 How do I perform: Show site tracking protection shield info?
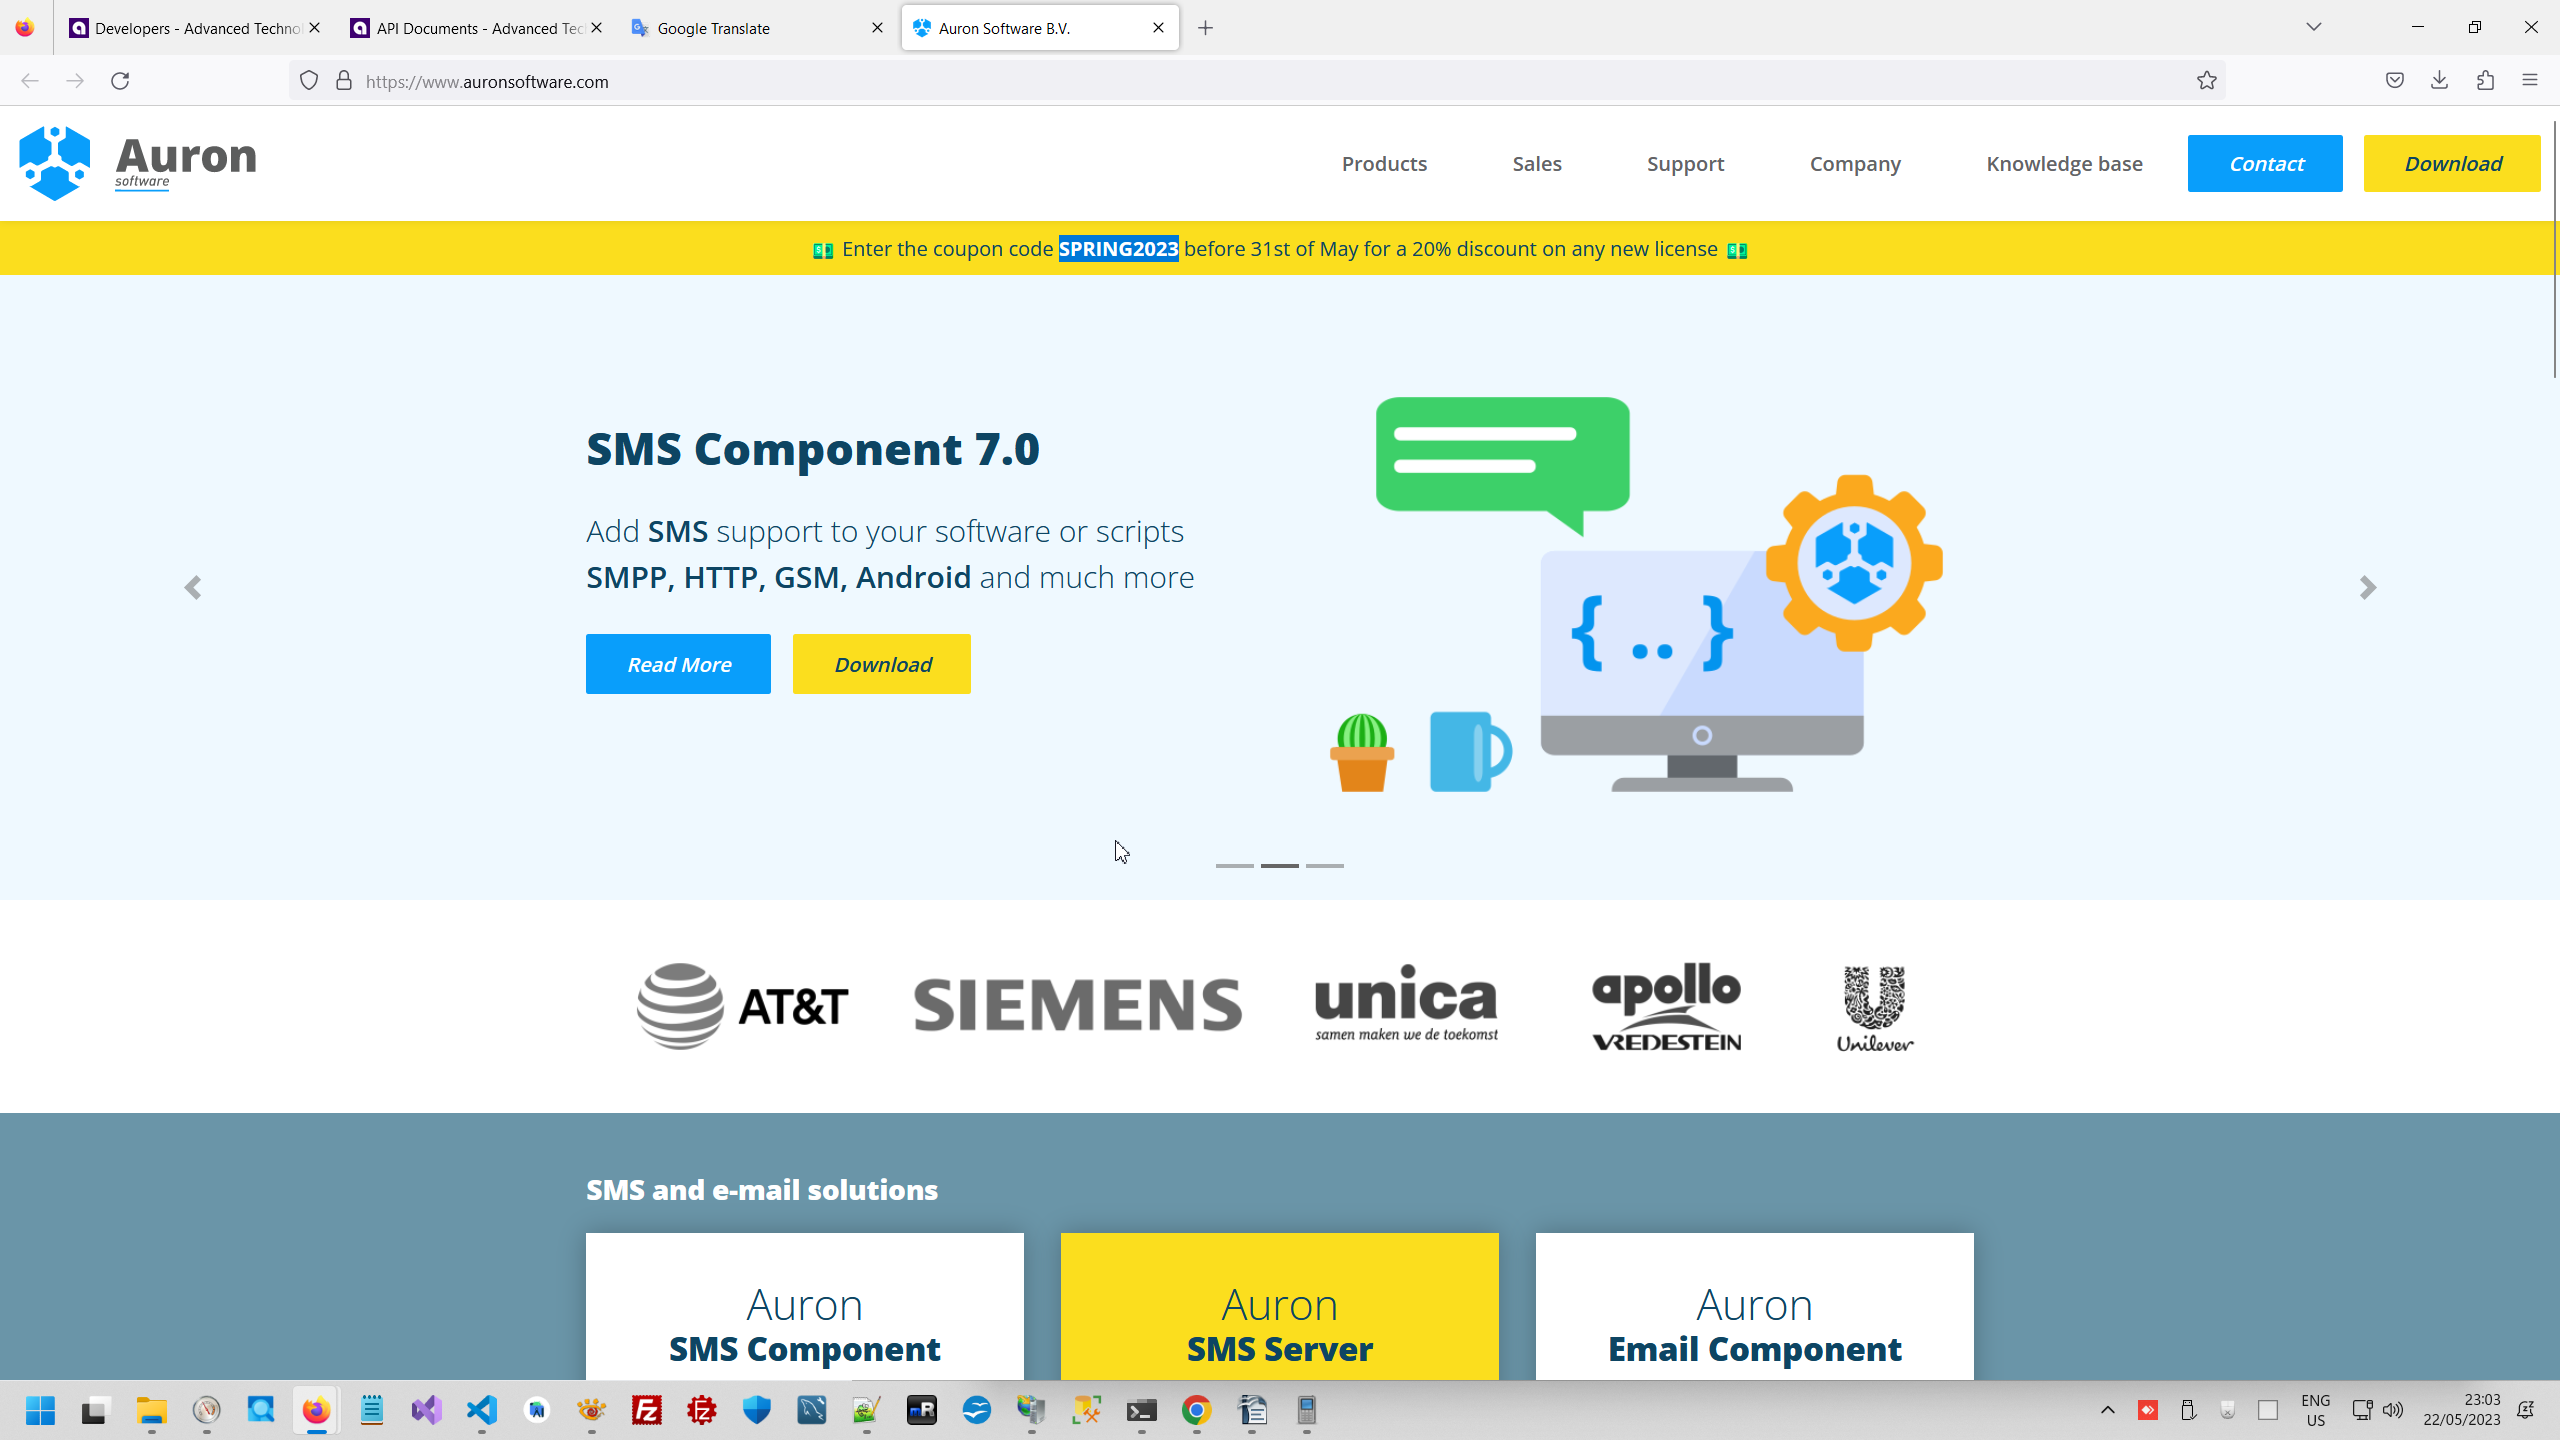click(309, 81)
